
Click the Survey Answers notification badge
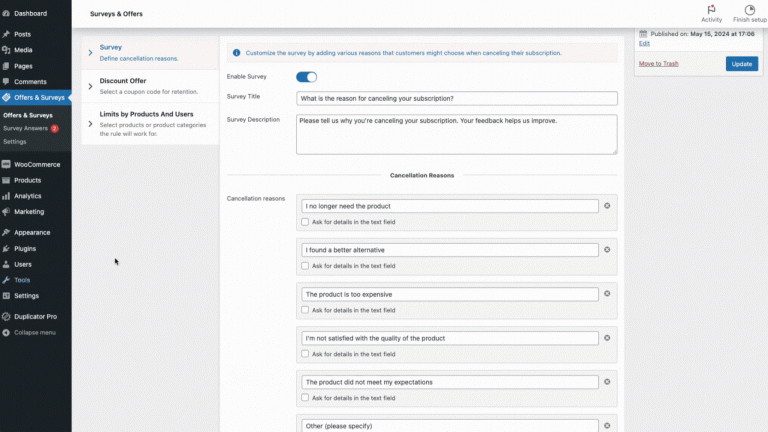point(54,128)
